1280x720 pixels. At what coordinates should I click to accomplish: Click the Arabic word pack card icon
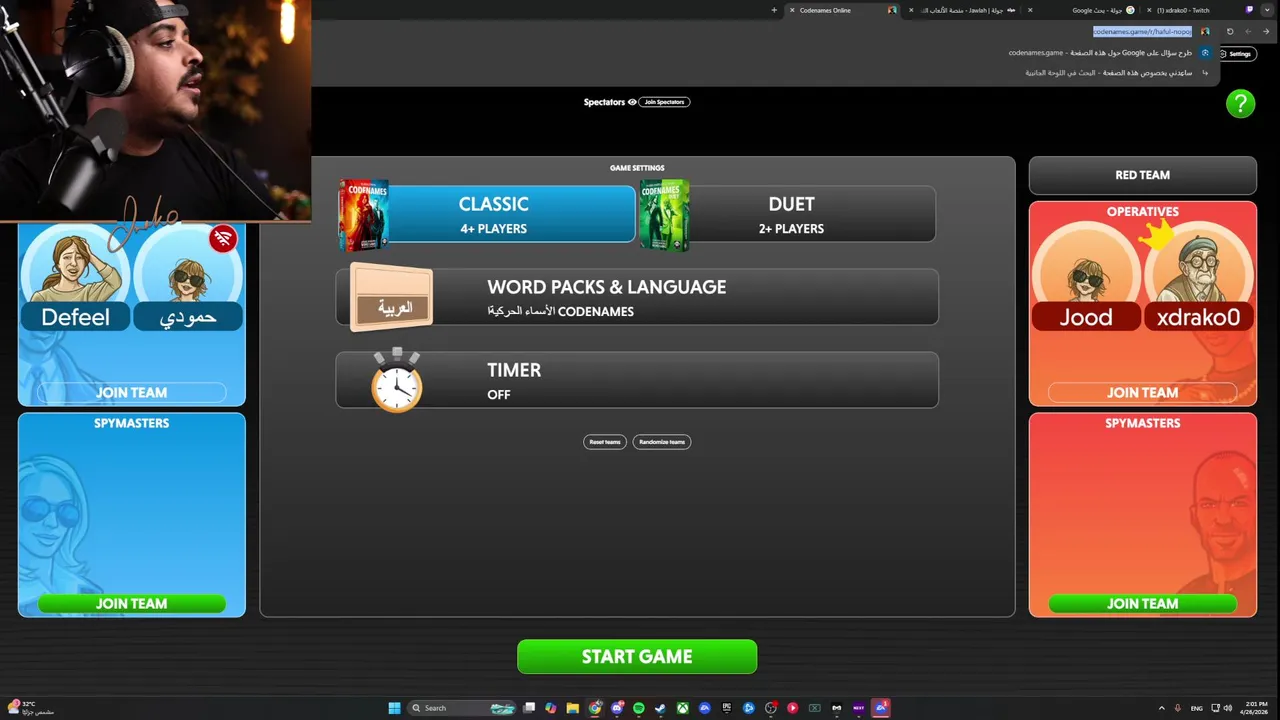tap(392, 298)
